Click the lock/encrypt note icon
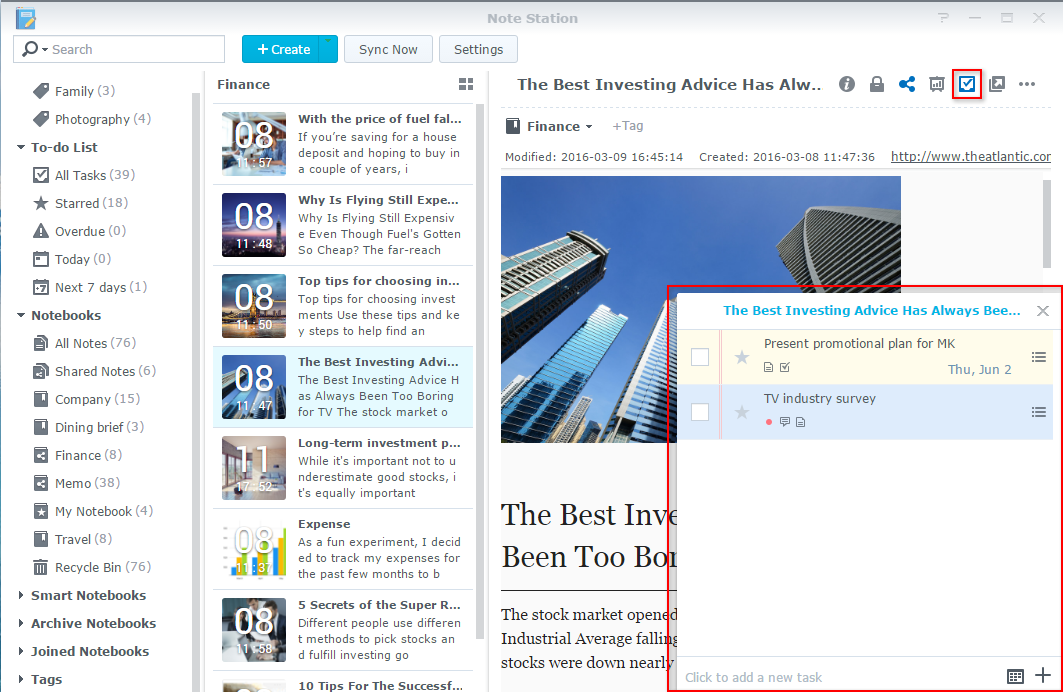Viewport: 1063px width, 692px height. tap(877, 84)
